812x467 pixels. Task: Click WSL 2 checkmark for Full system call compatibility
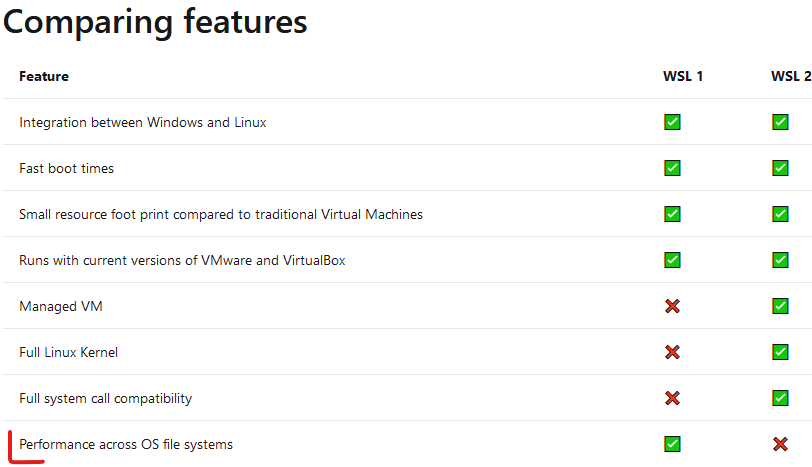pyautogui.click(x=780, y=398)
